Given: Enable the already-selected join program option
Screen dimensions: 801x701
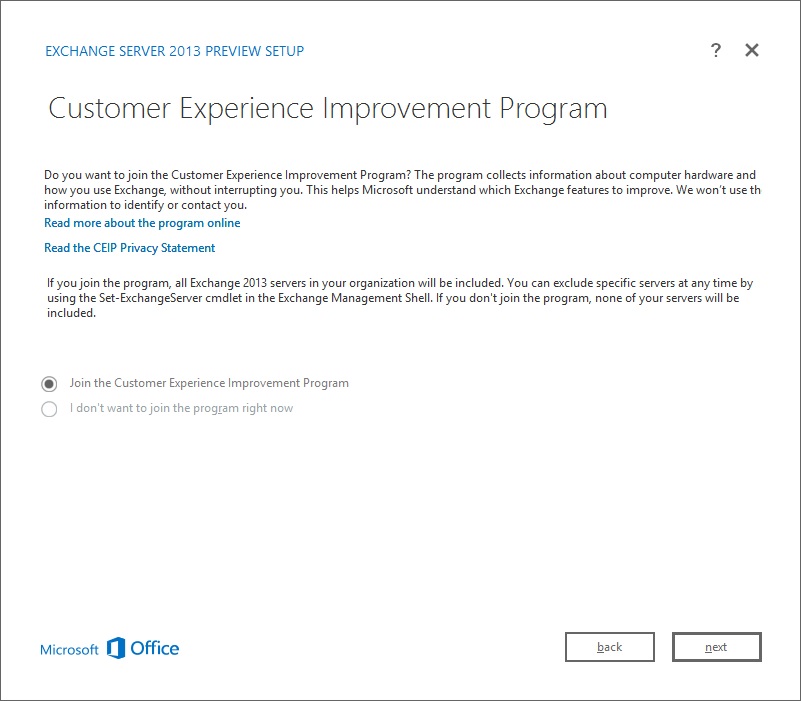Looking at the screenshot, I should coord(49,382).
